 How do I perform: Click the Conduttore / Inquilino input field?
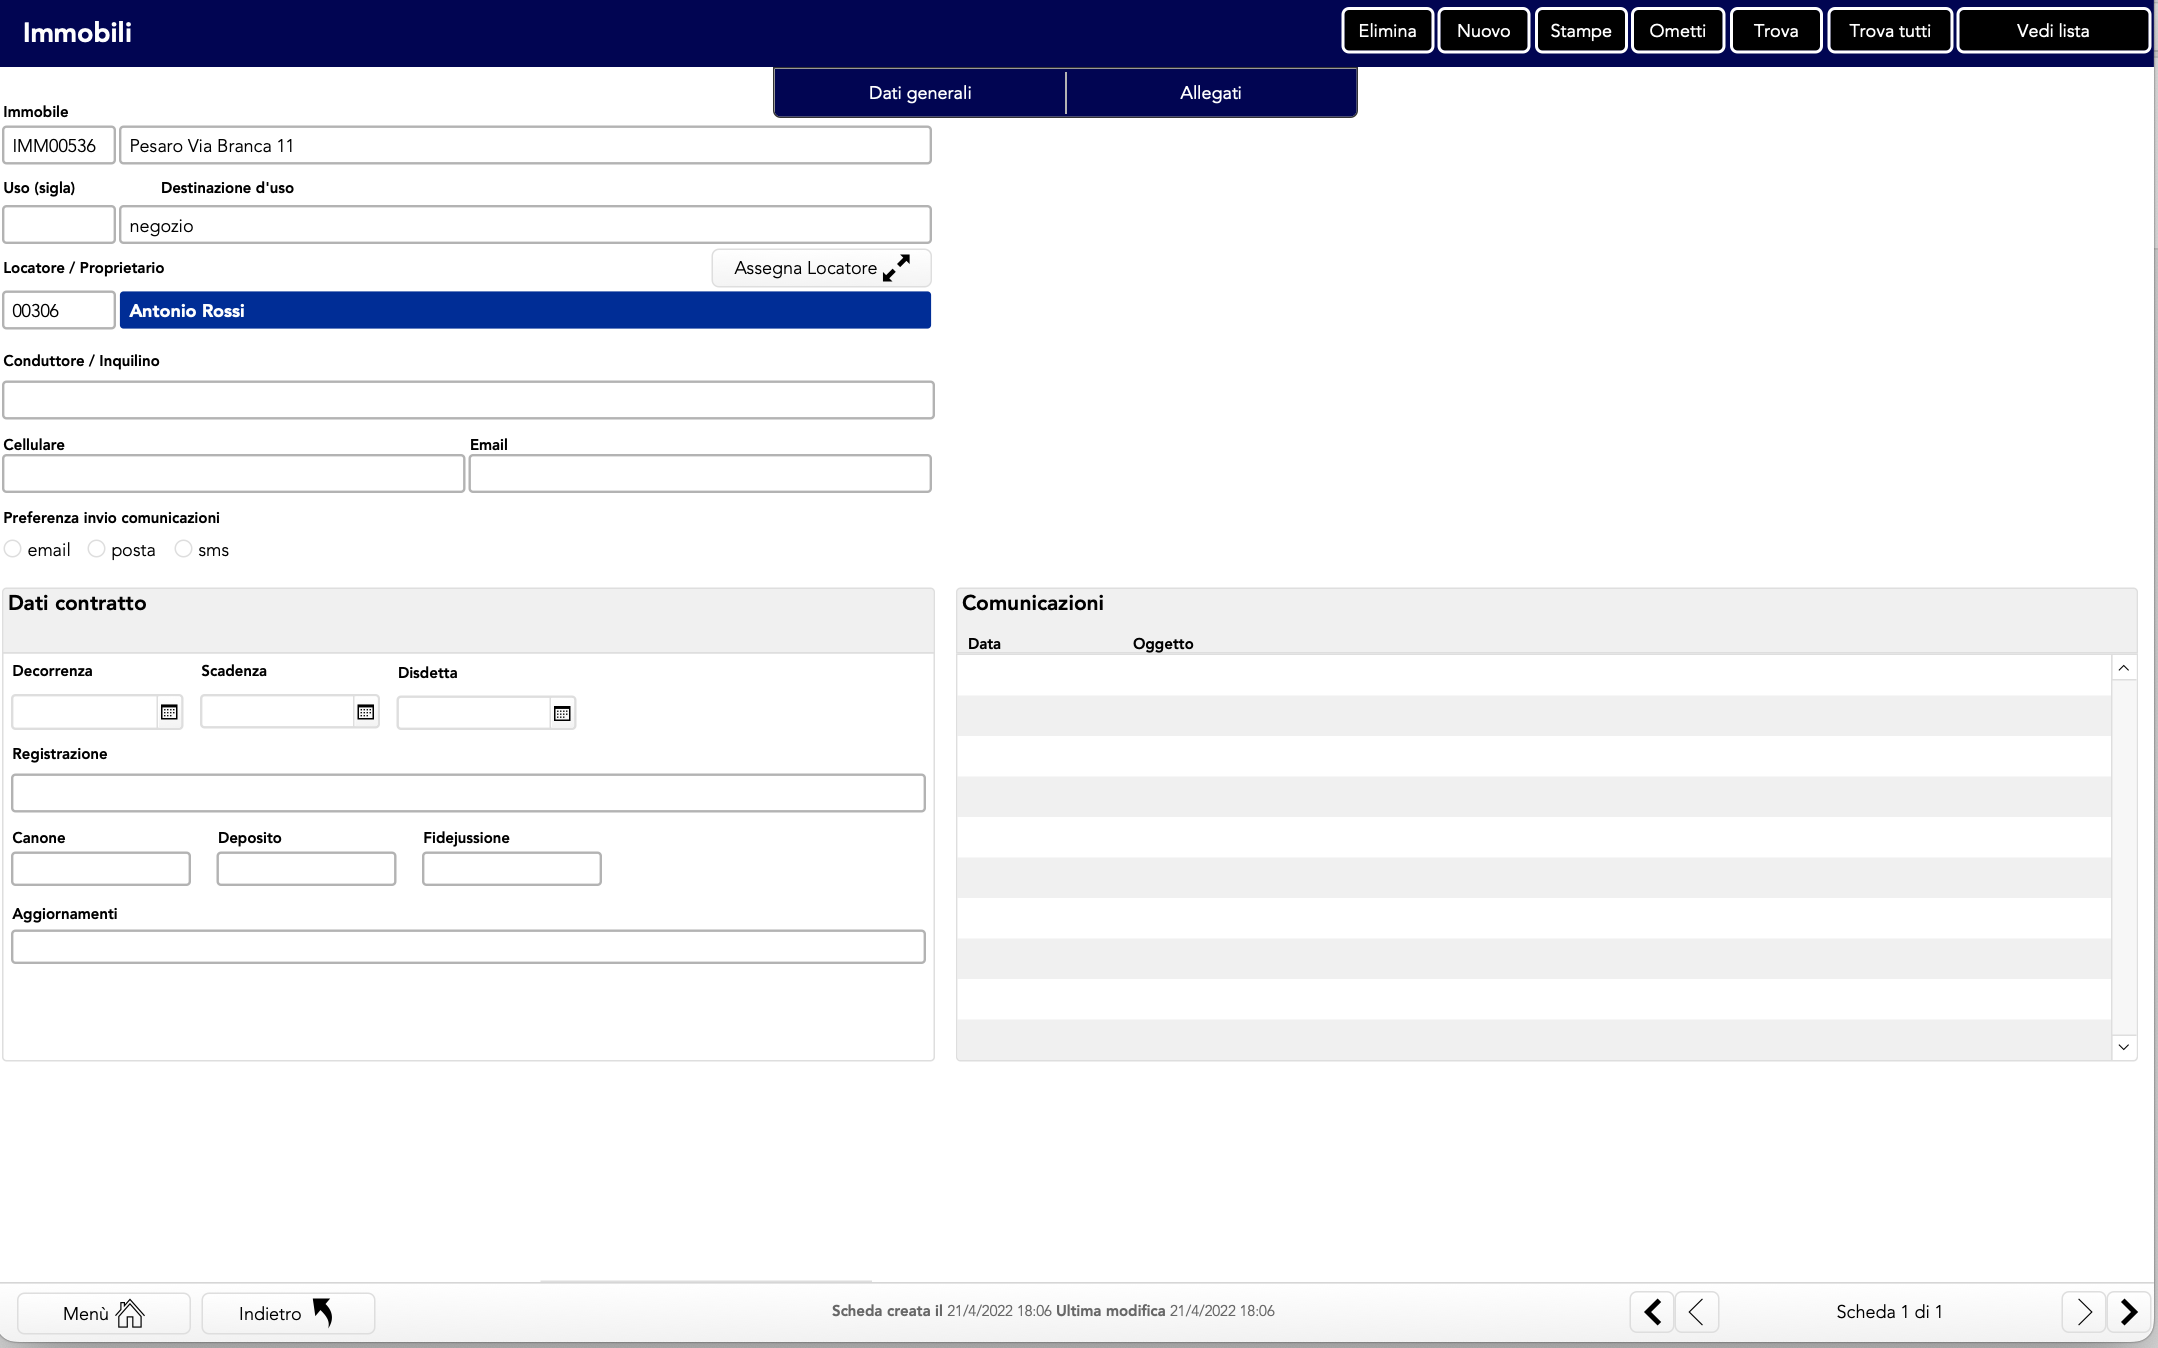[468, 400]
